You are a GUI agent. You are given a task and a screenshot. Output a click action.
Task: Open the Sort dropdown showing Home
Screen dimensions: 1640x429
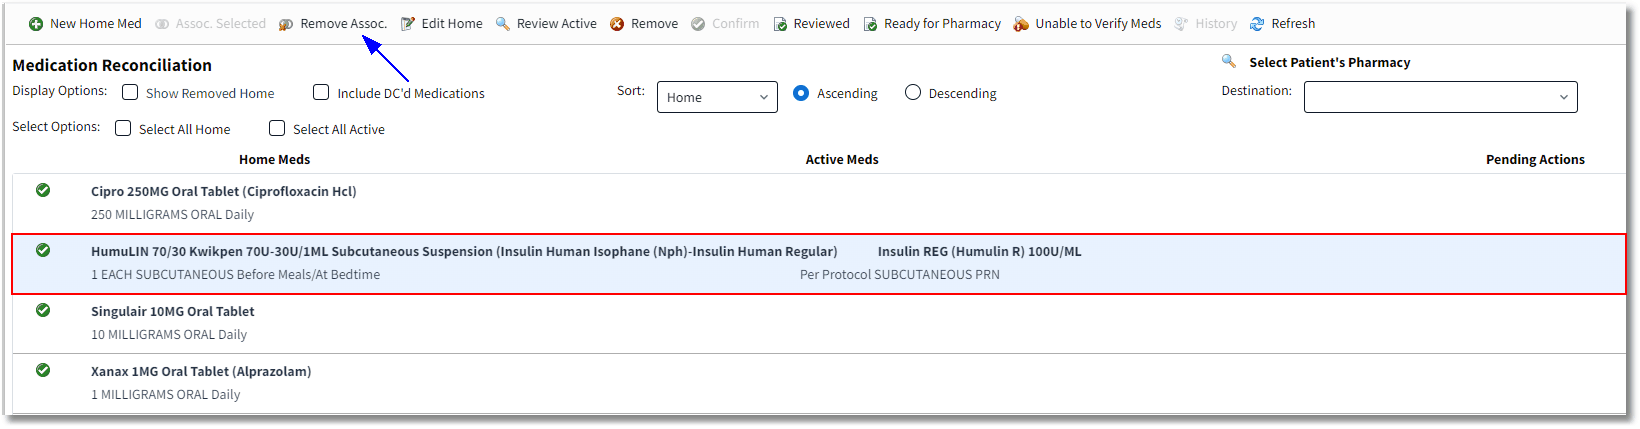(717, 97)
